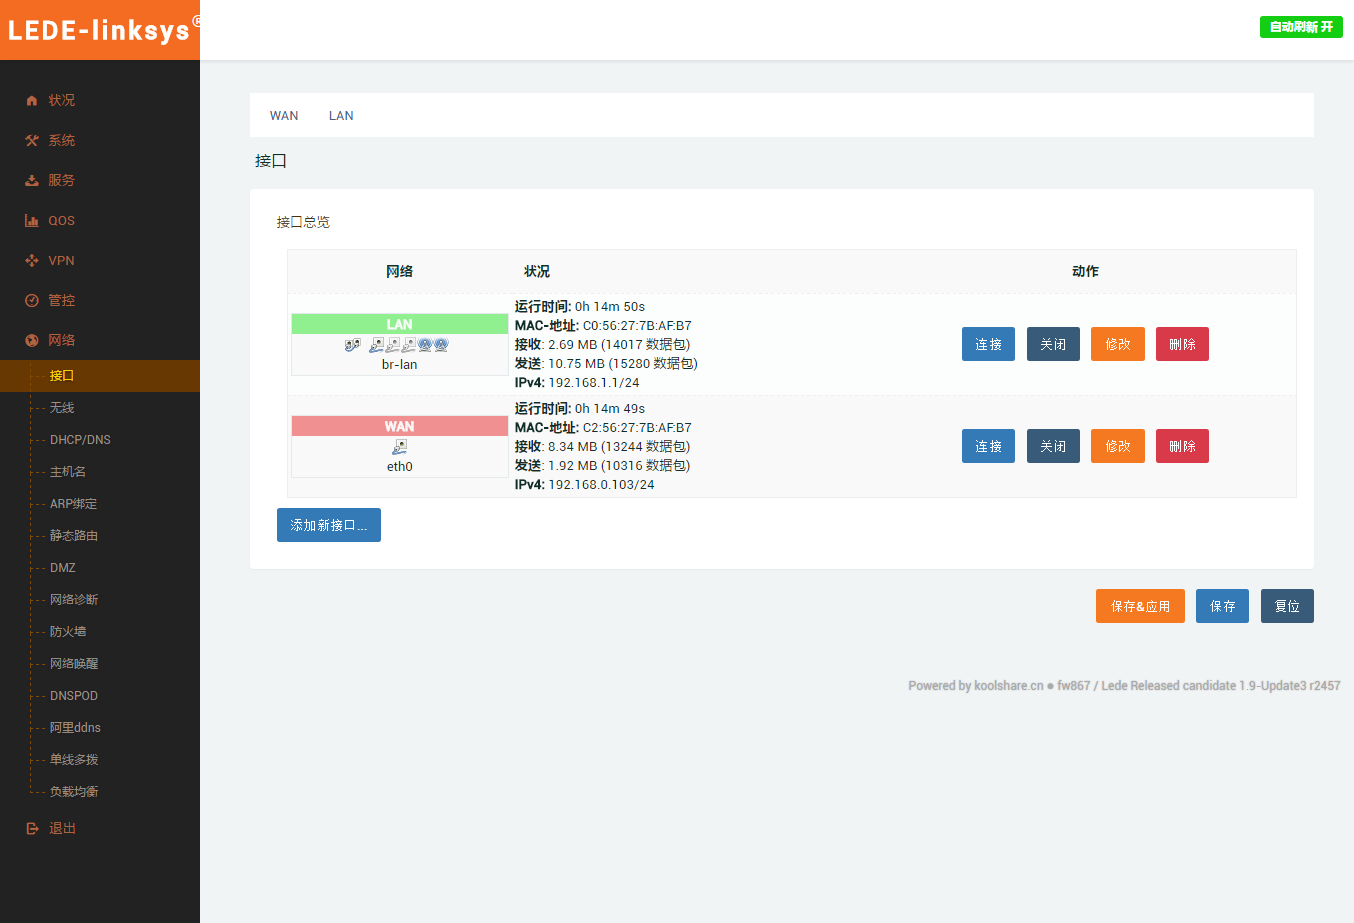Collapse the 网络 sidebar menu
1354x923 pixels.
pyautogui.click(x=62, y=340)
